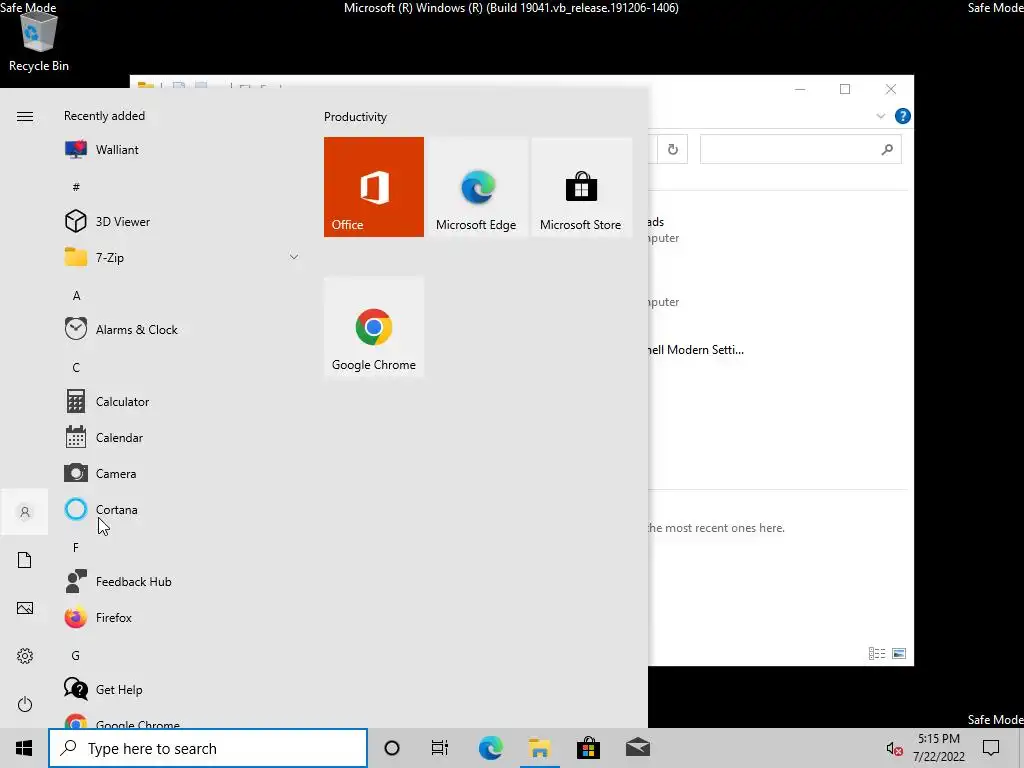1024x768 pixels.
Task: Open Microsoft Store from taskbar
Action: tap(588, 748)
